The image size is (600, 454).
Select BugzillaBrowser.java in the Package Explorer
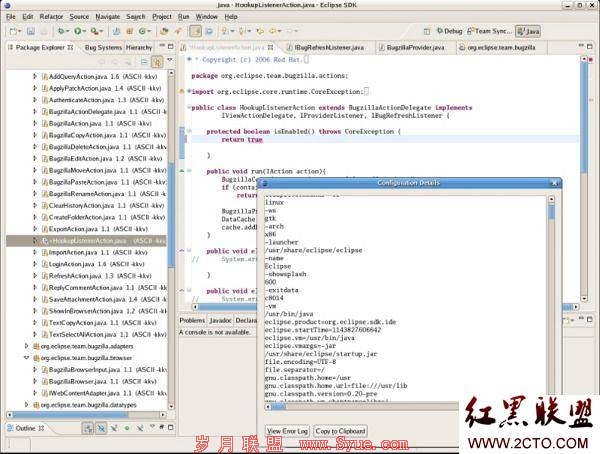[x=99, y=381]
